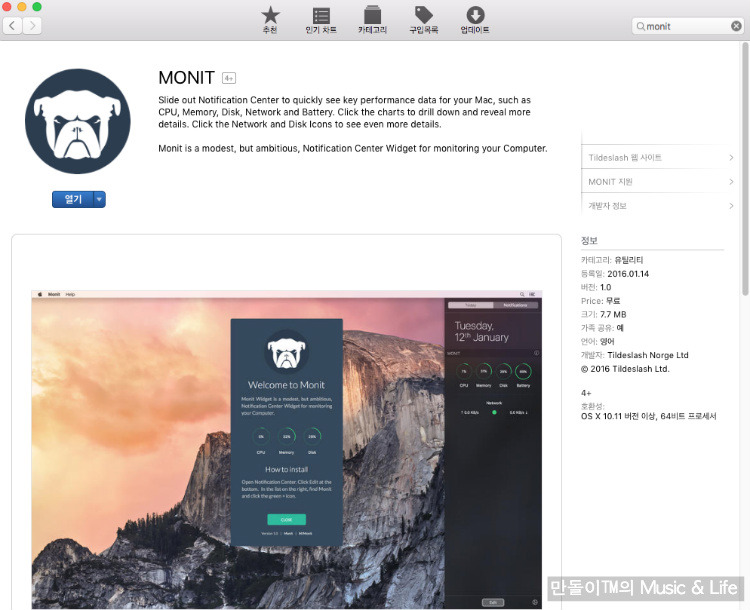
Task: Click the copyright text 2016 Tildeslash Ltd.
Action: [x=625, y=369]
